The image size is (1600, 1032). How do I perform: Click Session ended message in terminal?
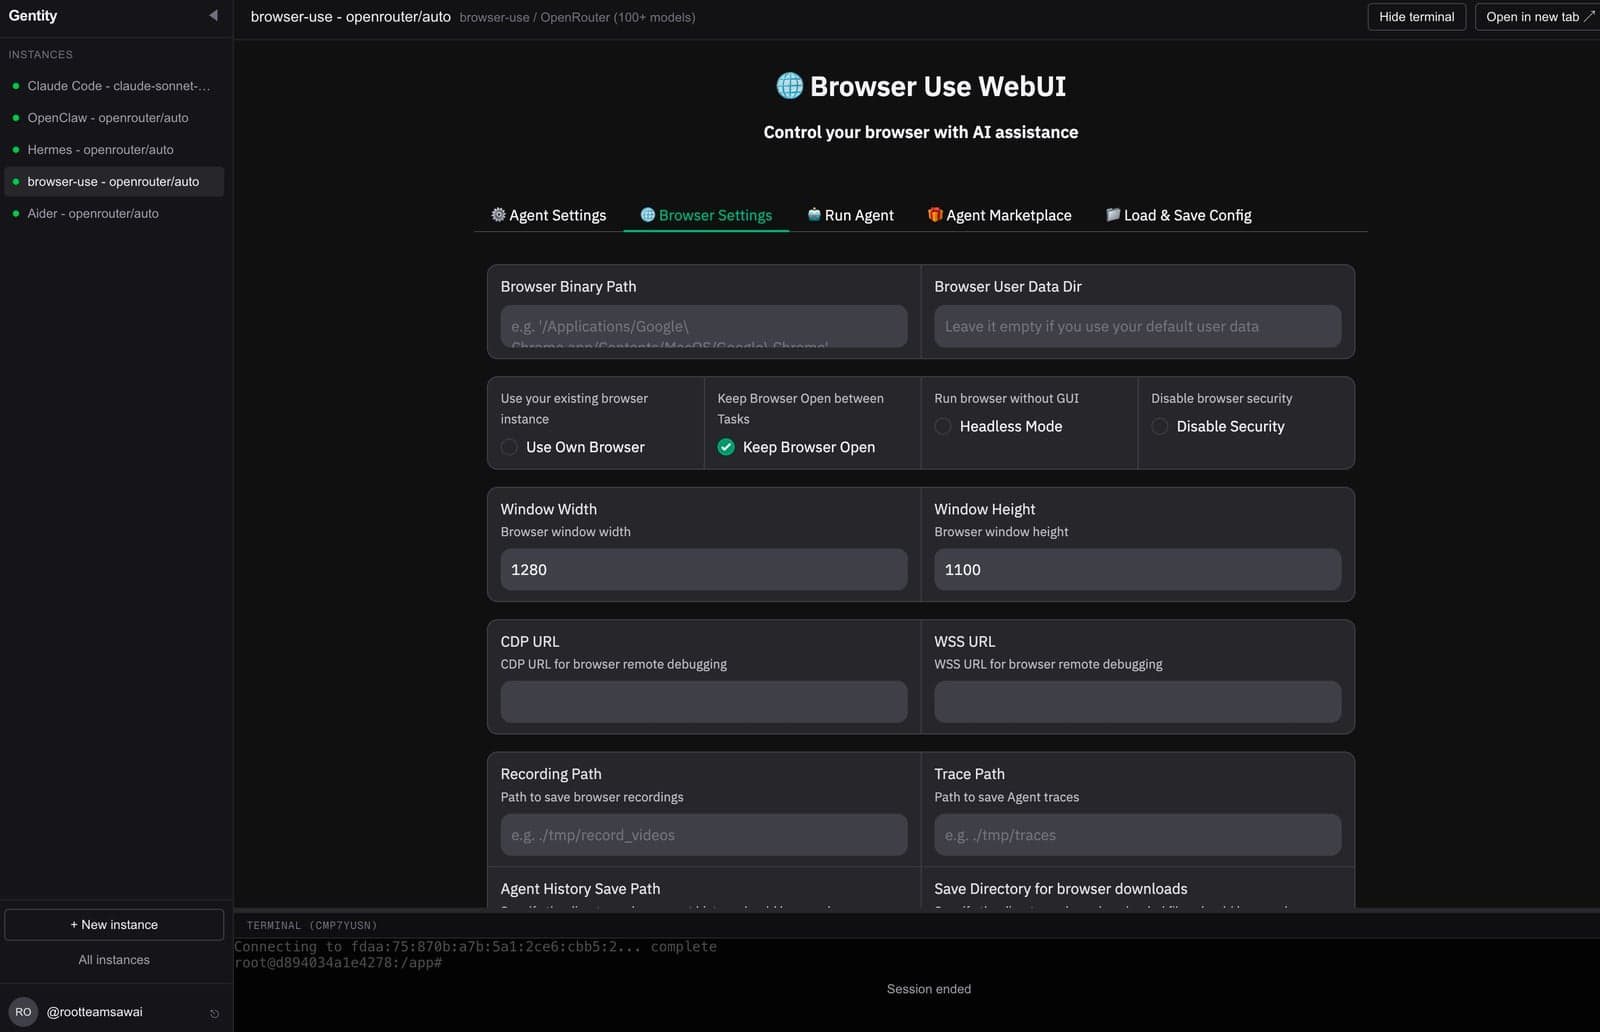coord(929,989)
